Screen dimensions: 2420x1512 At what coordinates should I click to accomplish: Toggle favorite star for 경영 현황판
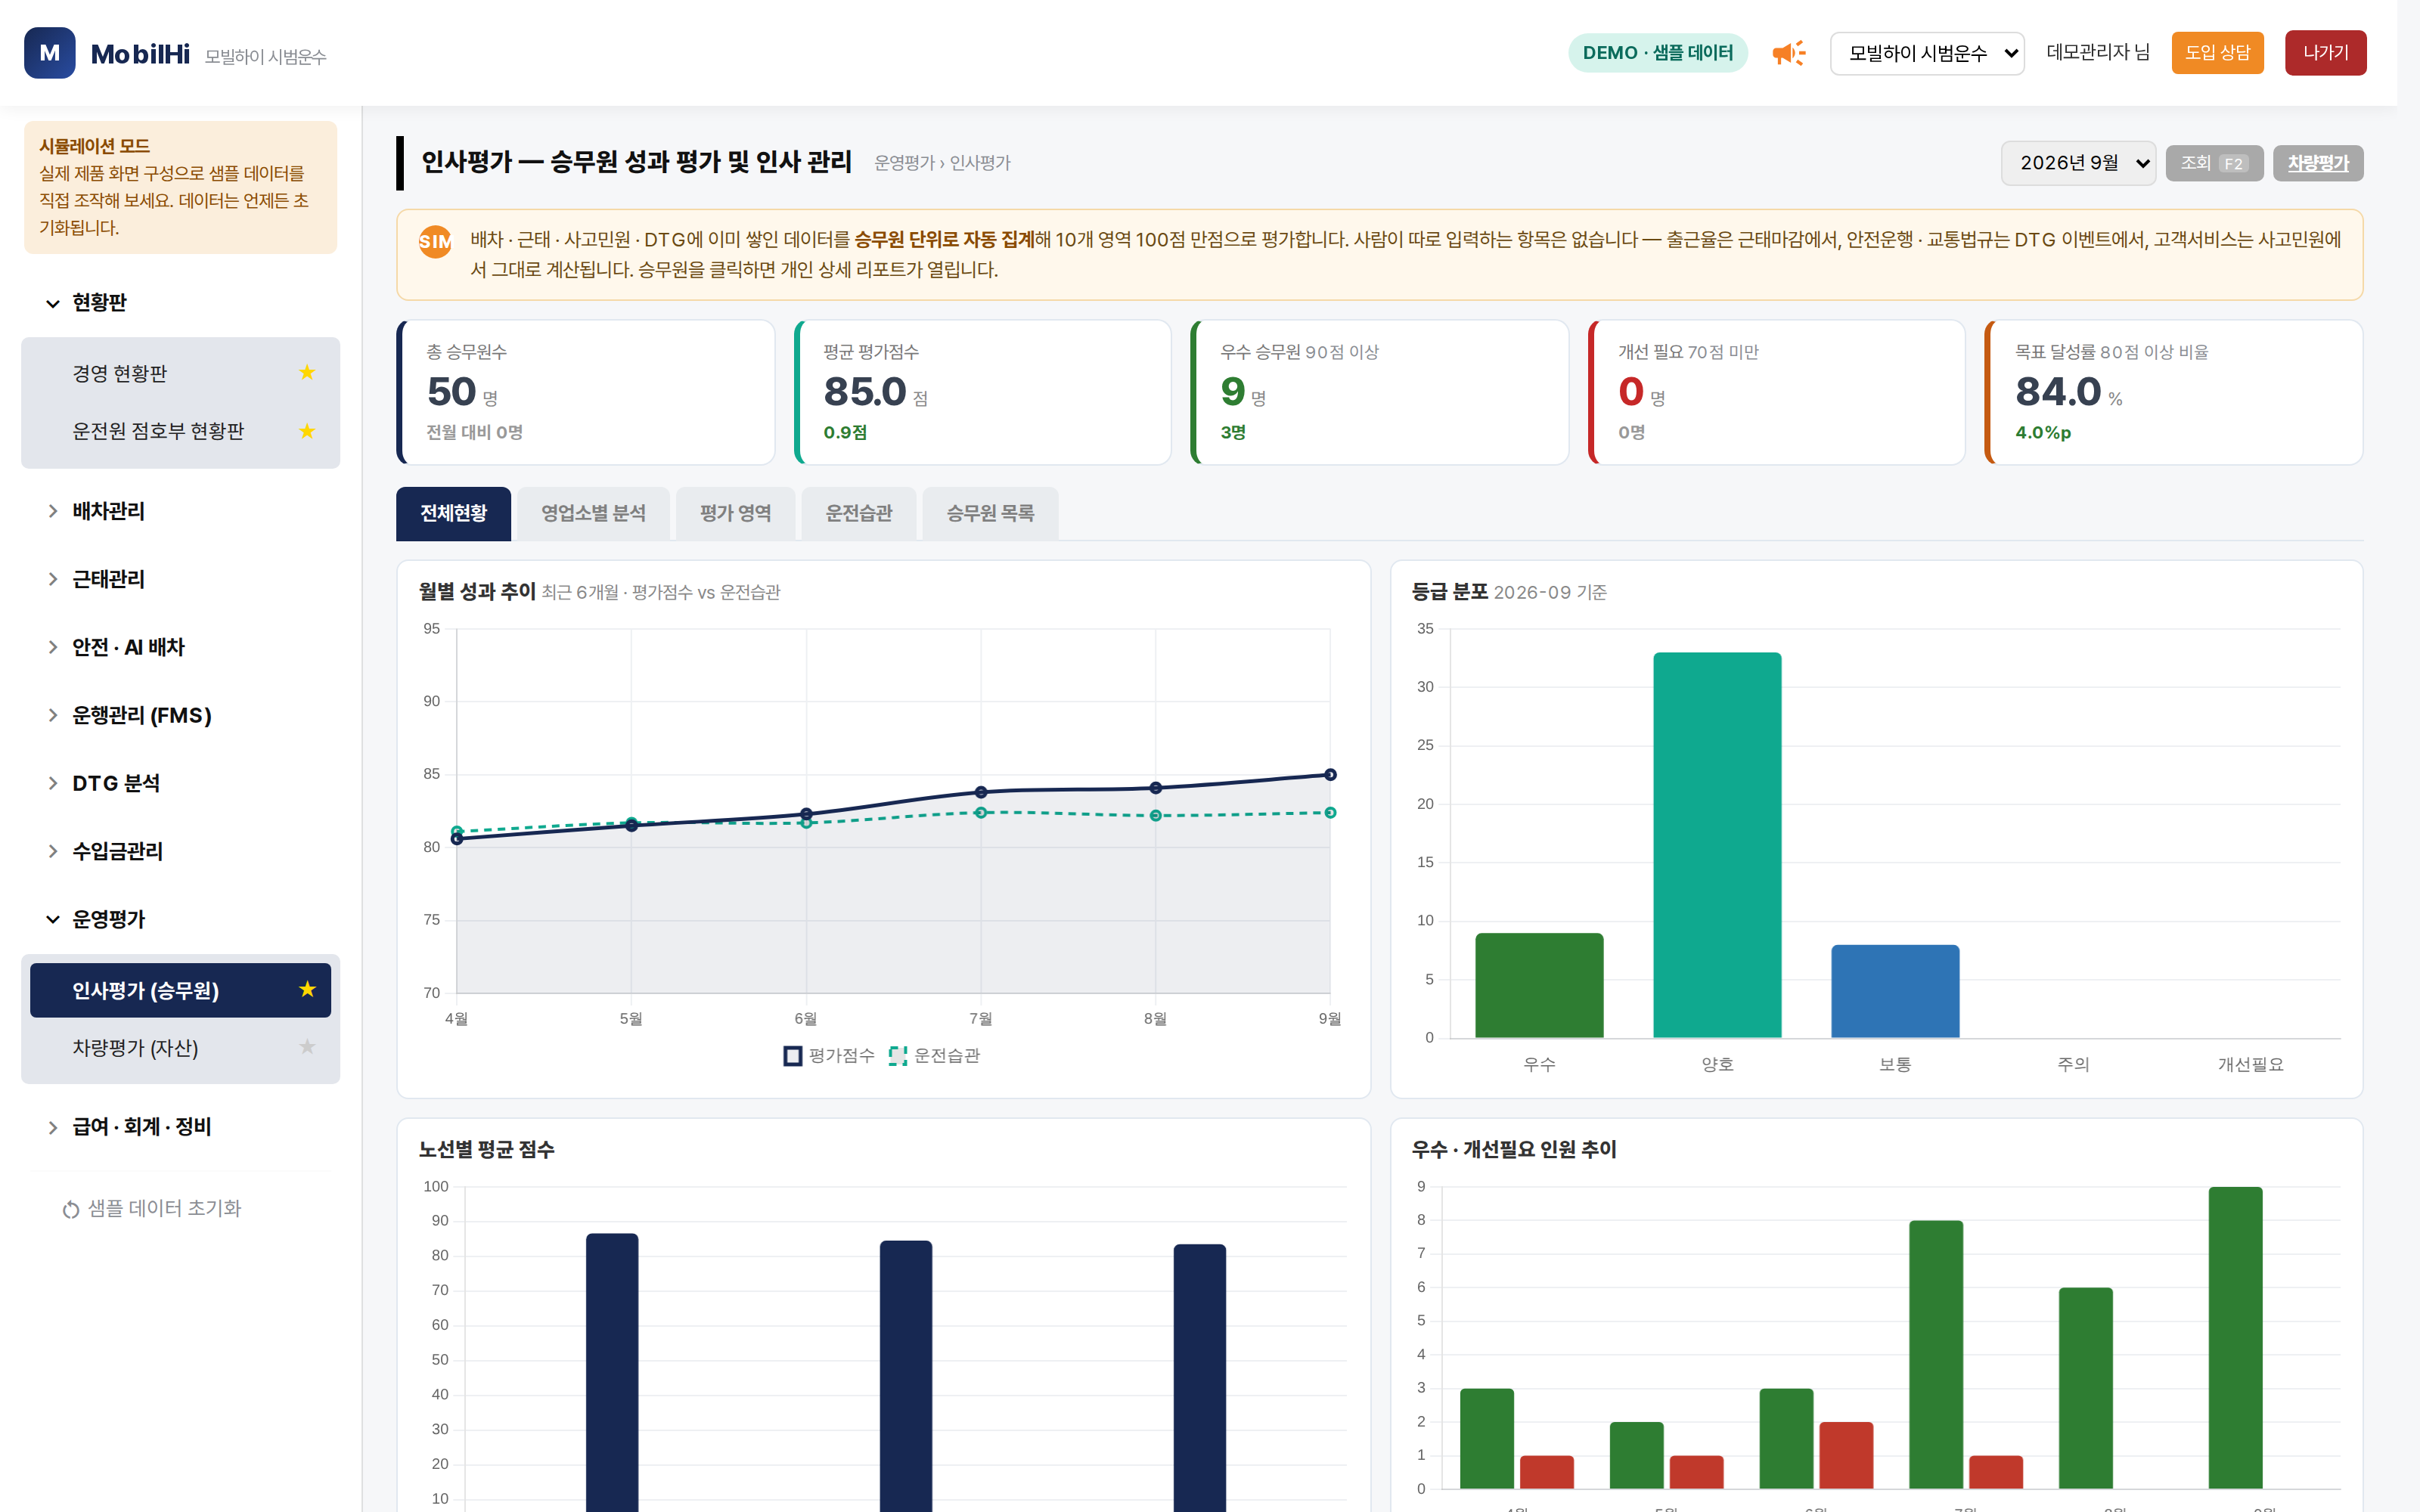307,373
